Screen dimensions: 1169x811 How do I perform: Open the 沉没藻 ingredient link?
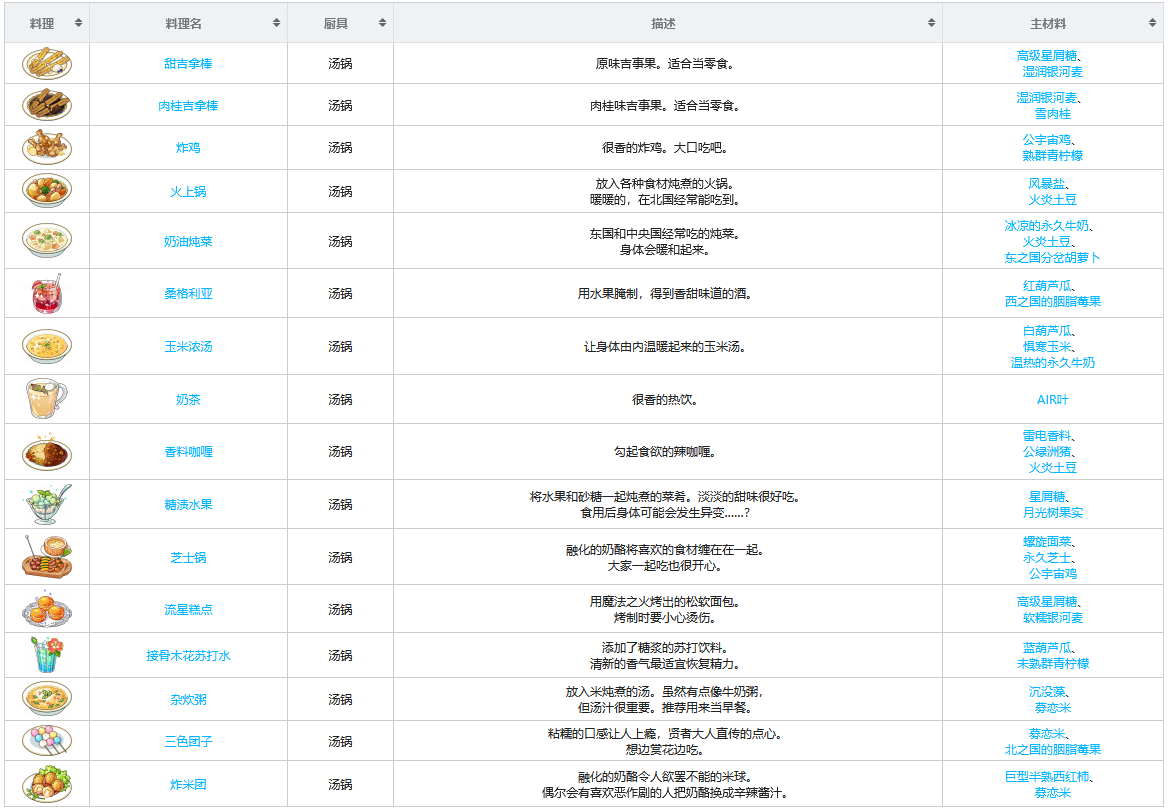tap(1046, 692)
